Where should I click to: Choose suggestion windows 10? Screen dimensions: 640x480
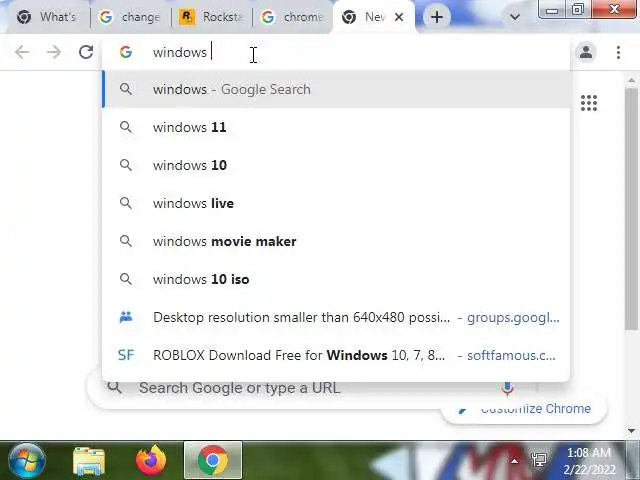pos(336,165)
